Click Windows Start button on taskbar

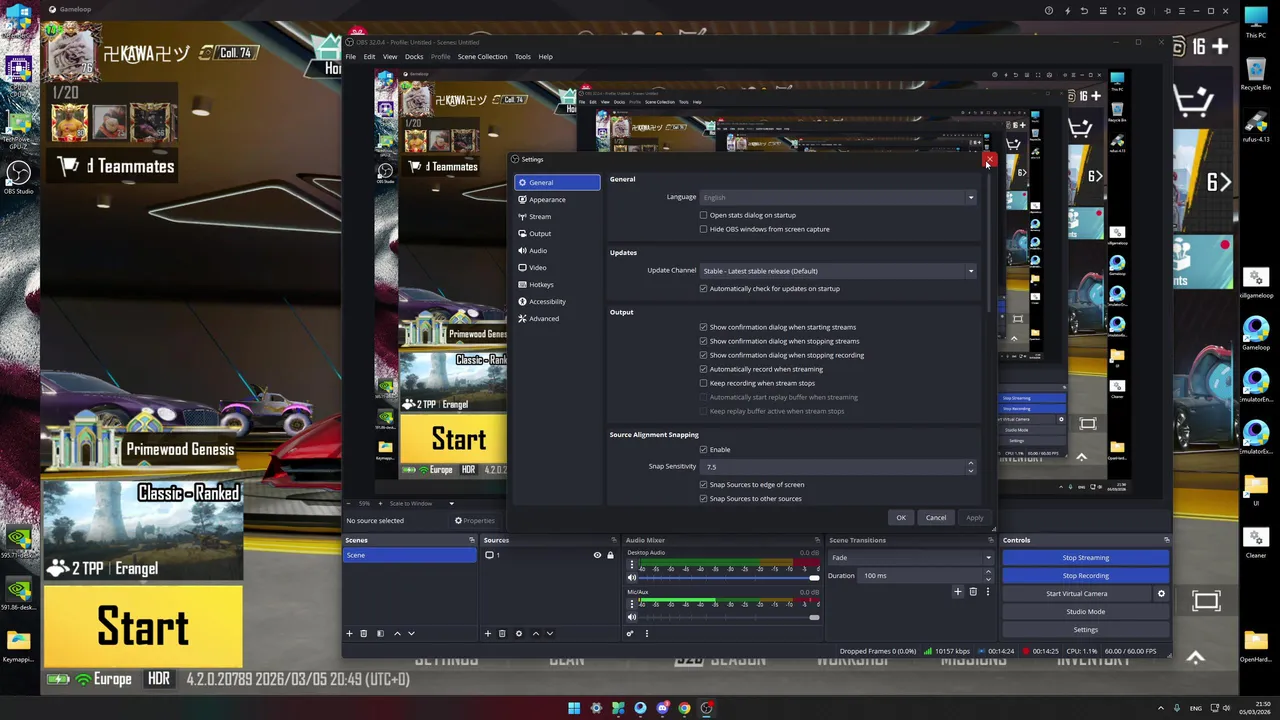click(574, 708)
